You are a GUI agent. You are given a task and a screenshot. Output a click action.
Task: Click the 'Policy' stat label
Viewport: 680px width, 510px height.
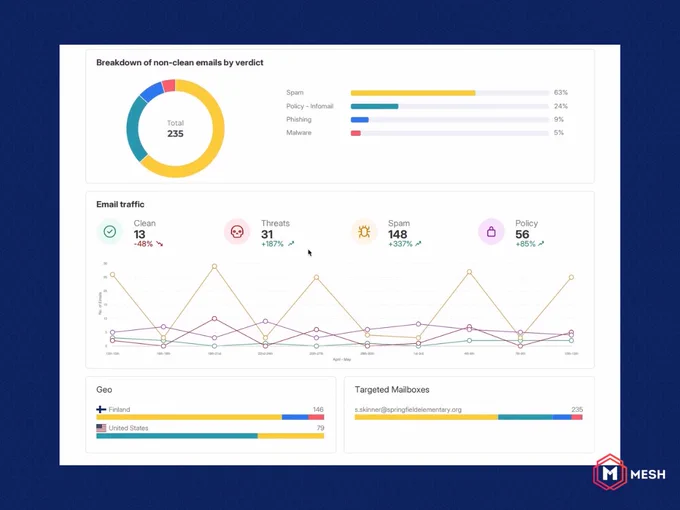[526, 223]
